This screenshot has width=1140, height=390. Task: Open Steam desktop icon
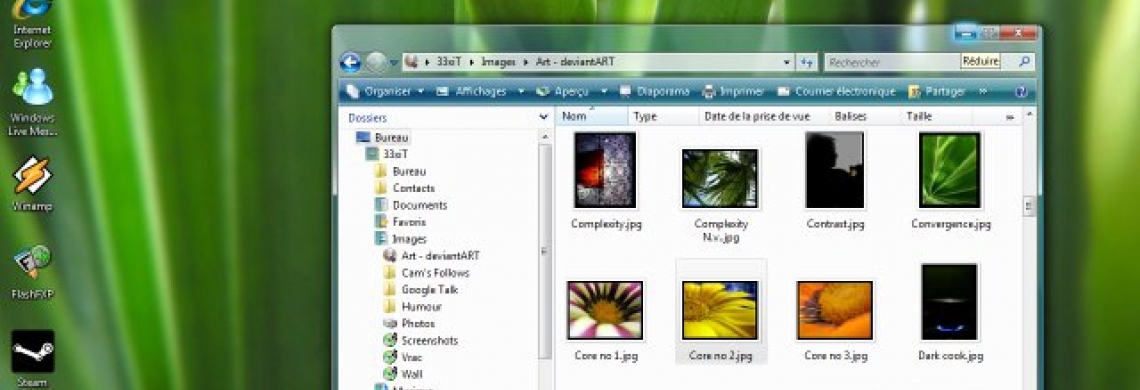pos(33,359)
